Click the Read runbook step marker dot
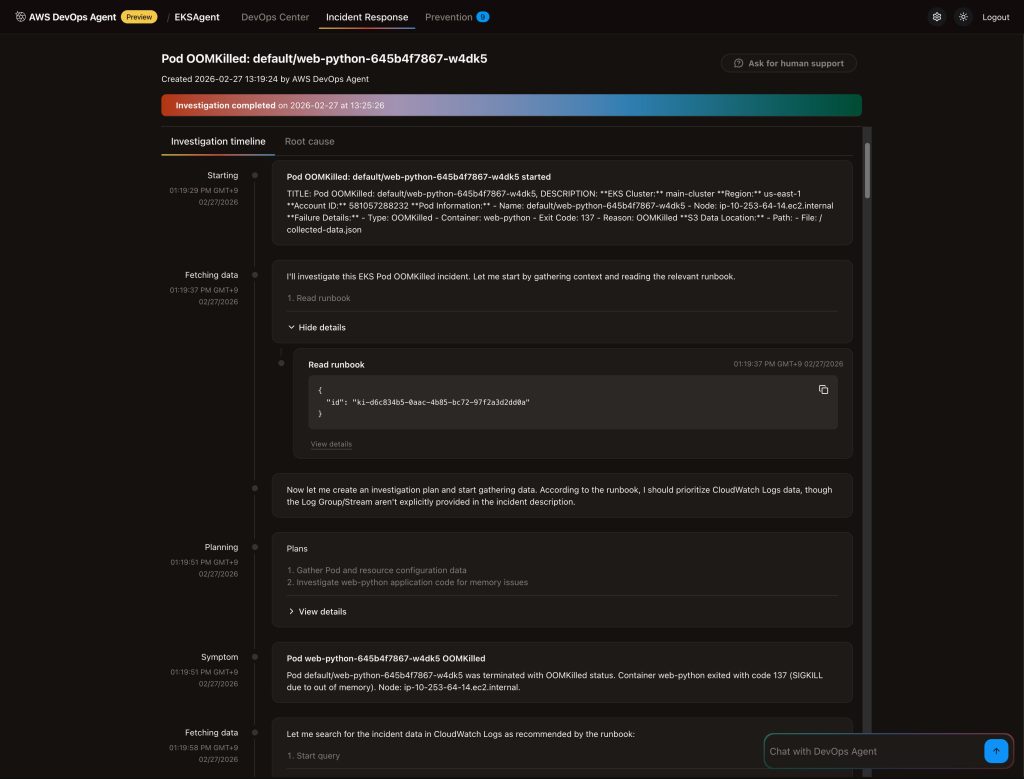The width and height of the screenshot is (1024, 779). point(282,364)
